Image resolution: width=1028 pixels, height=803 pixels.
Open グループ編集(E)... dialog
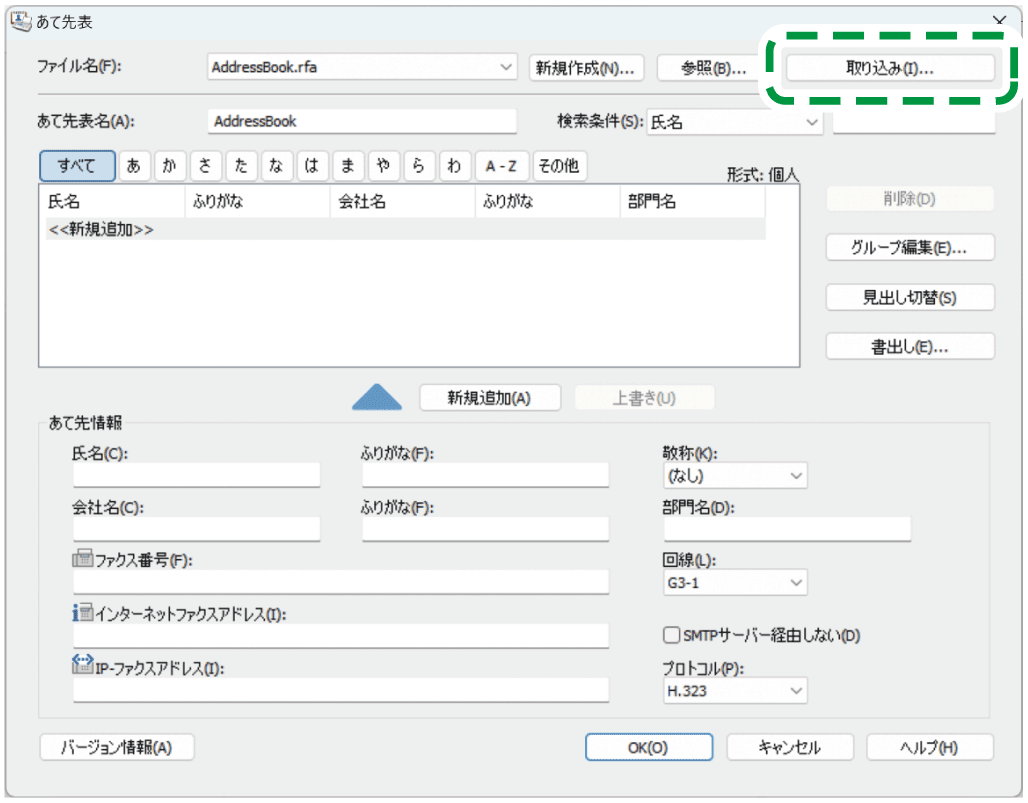tap(910, 247)
